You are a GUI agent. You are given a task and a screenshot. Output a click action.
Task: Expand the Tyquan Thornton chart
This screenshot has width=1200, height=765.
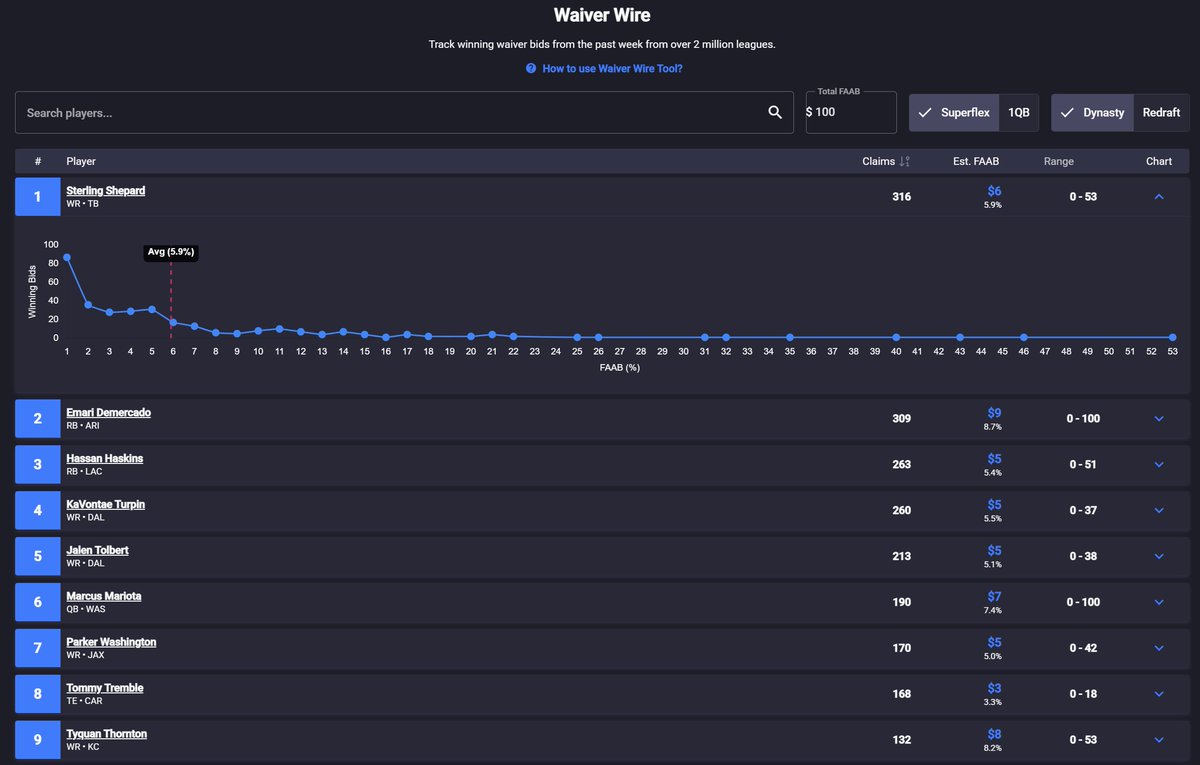click(x=1159, y=741)
